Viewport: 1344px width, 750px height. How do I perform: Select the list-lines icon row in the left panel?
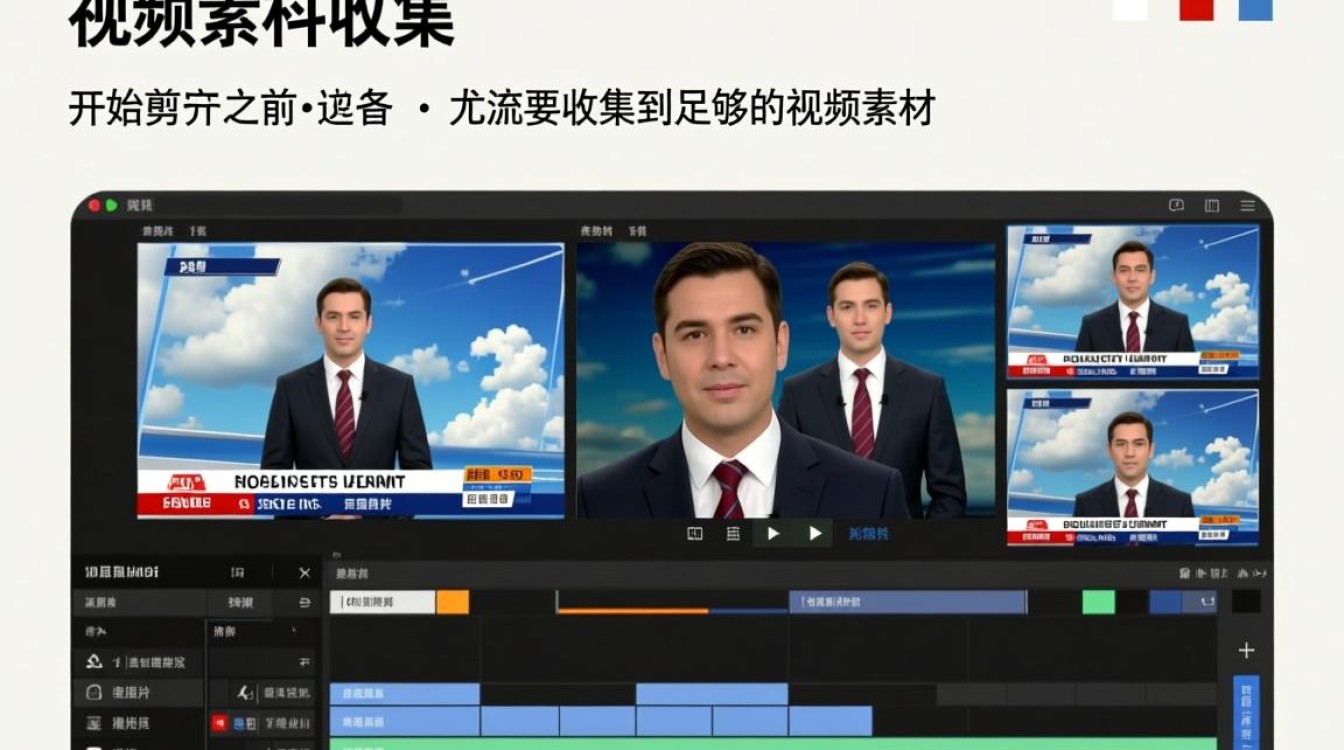coord(138,722)
